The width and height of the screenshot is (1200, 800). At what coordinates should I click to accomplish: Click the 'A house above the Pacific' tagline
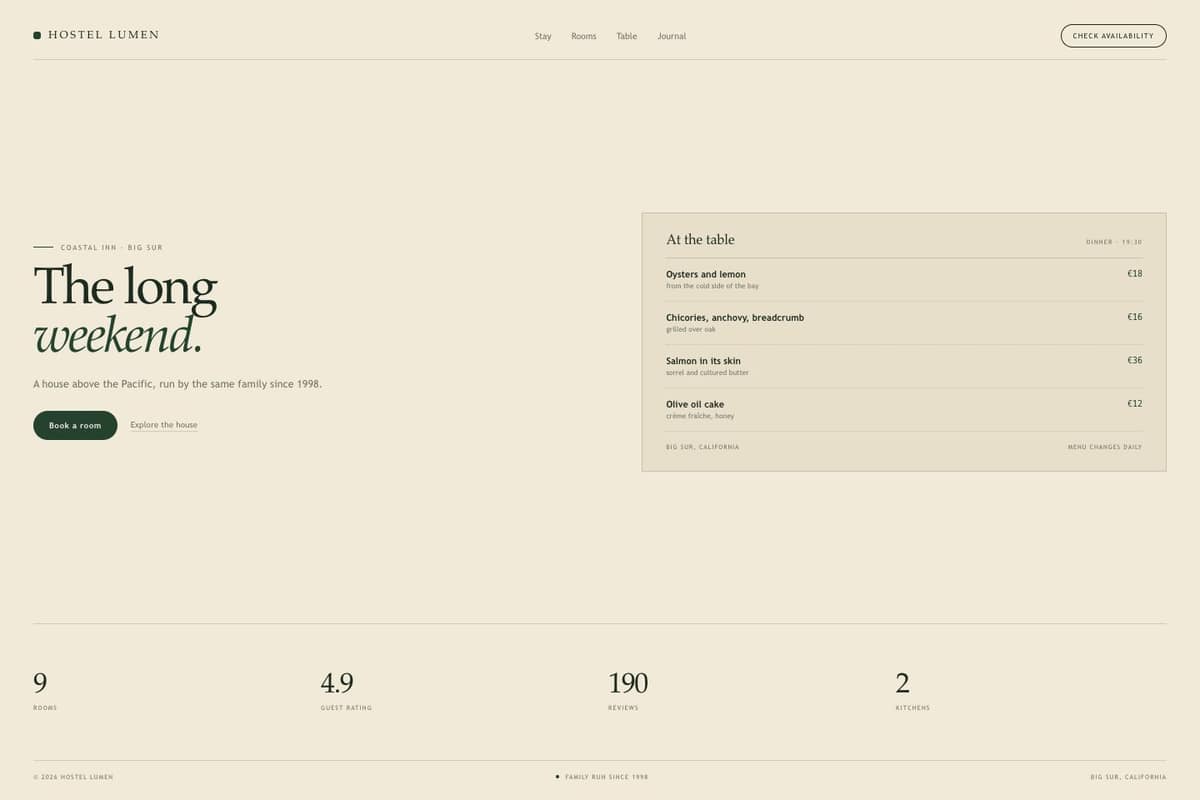178,384
